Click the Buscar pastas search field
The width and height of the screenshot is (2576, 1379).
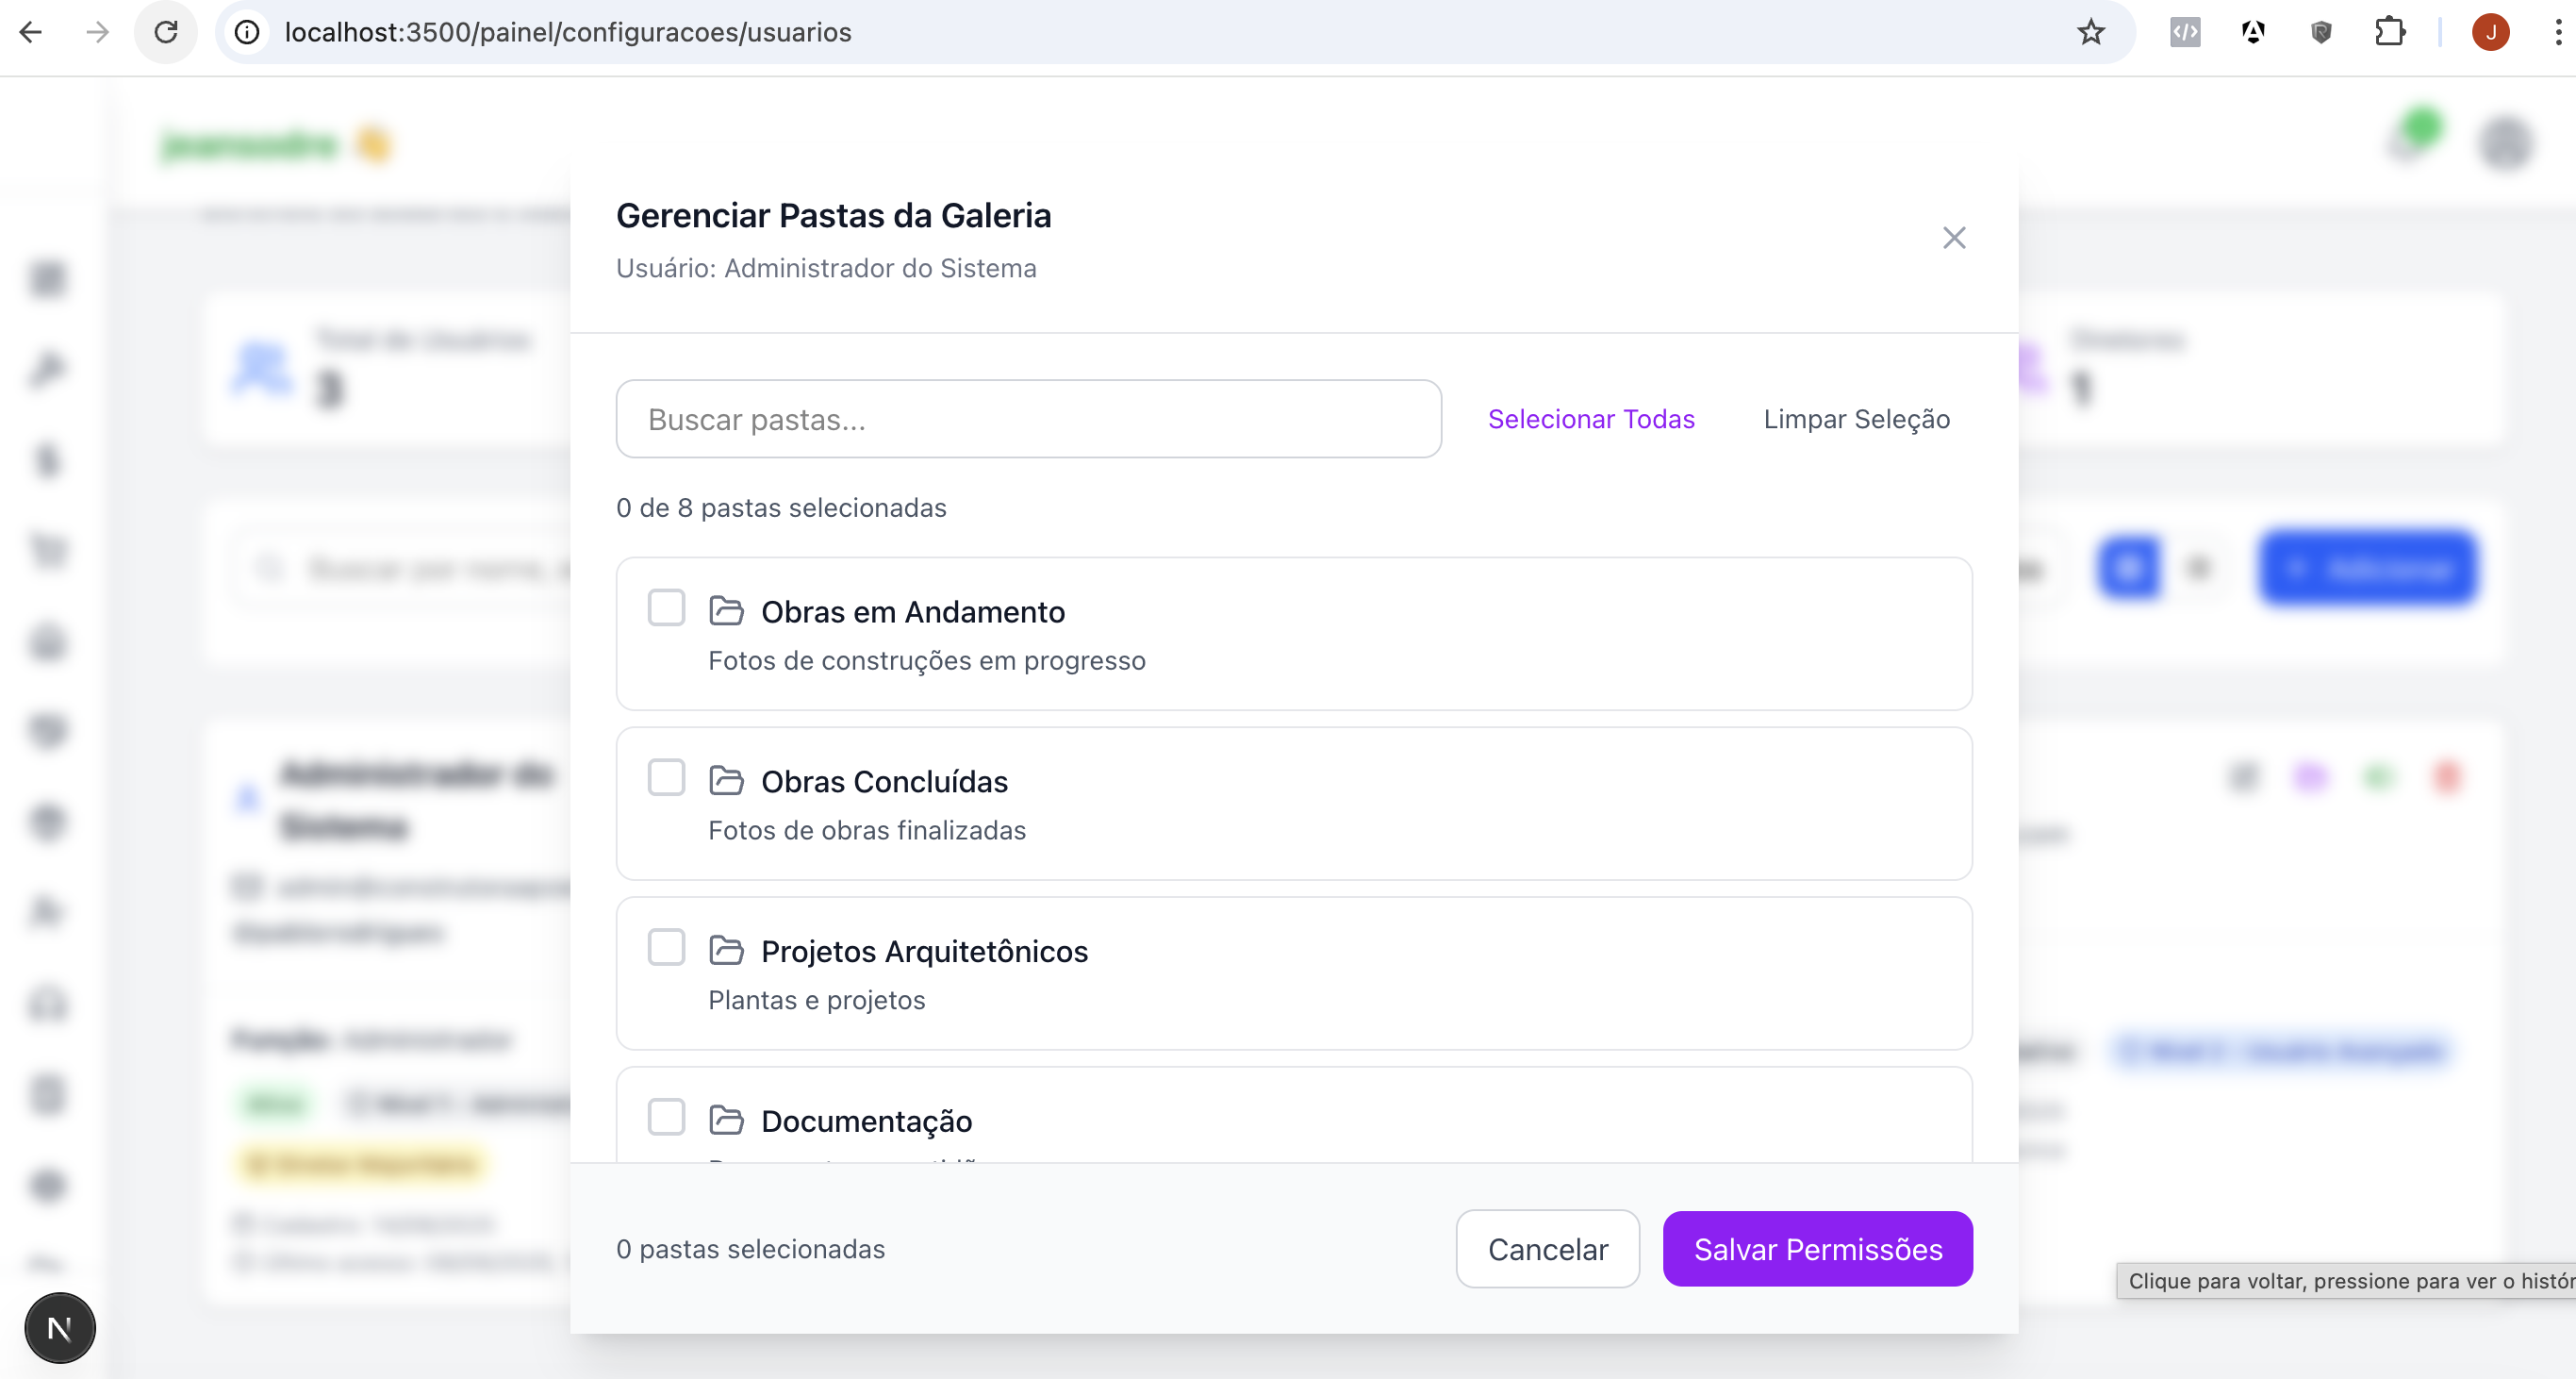(x=1028, y=419)
